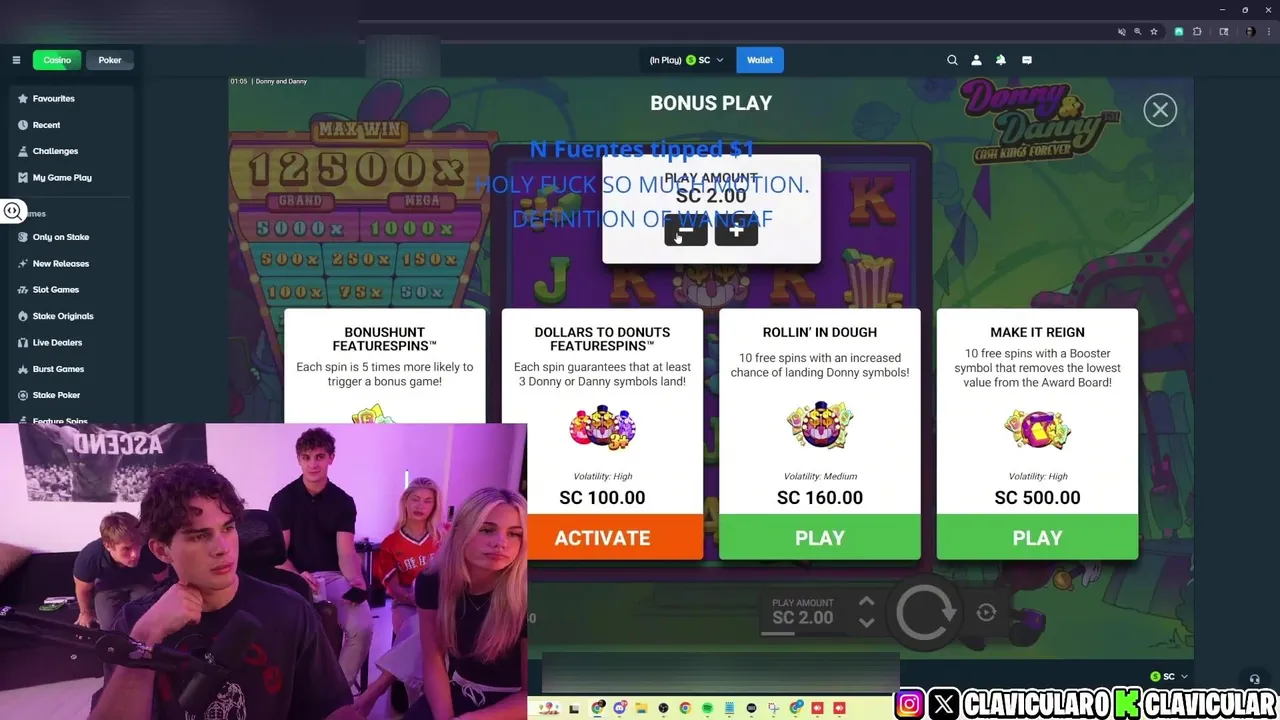Screen dimensions: 1280x720
Task: Click the Dollars to Donuts symbol image
Action: coord(602,428)
